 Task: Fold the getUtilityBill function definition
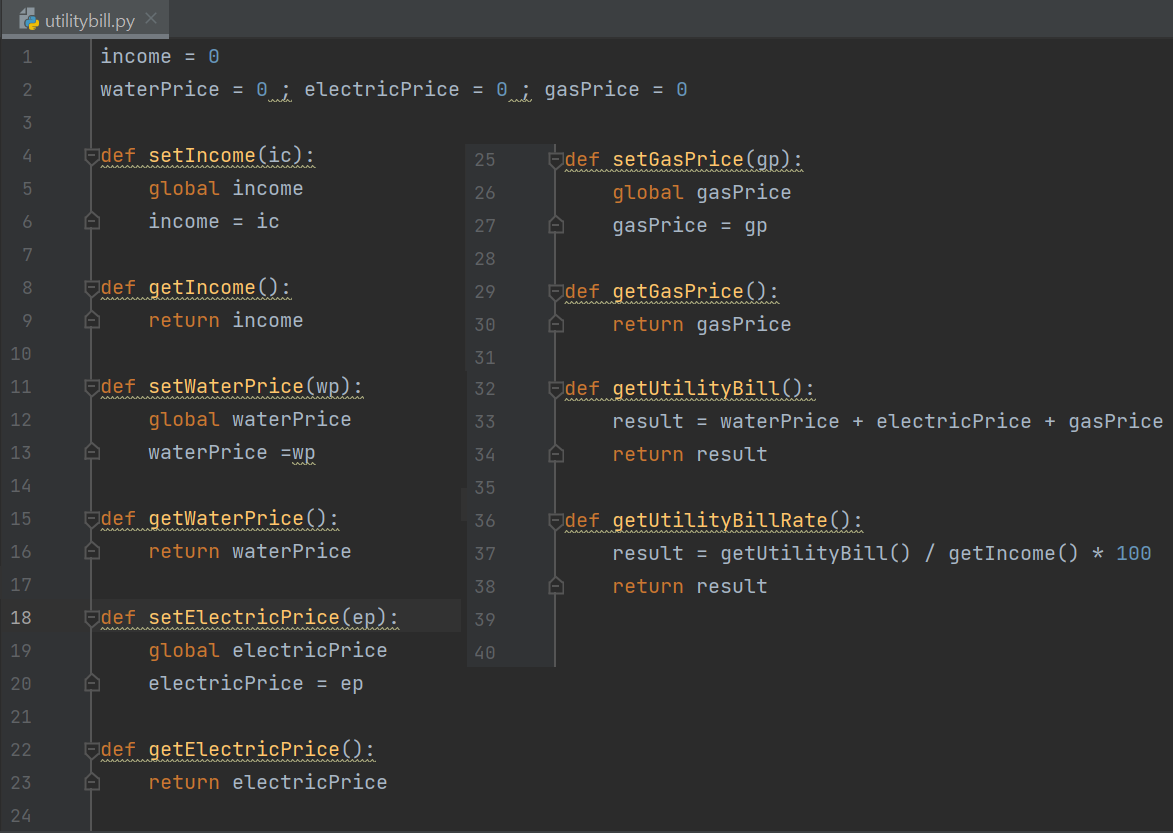tap(556, 390)
